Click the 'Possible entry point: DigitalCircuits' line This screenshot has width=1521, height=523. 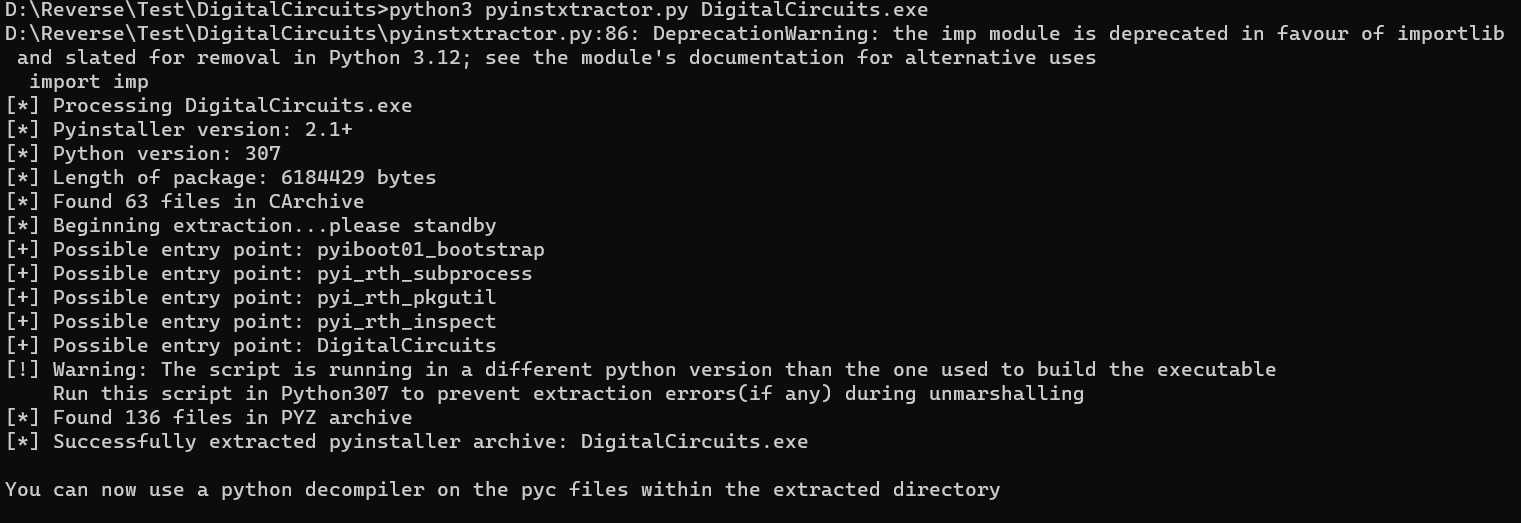point(274,346)
